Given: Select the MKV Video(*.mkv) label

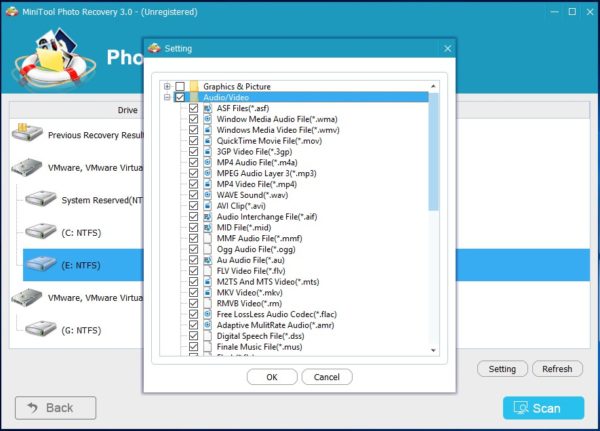Looking at the screenshot, I should (249, 293).
